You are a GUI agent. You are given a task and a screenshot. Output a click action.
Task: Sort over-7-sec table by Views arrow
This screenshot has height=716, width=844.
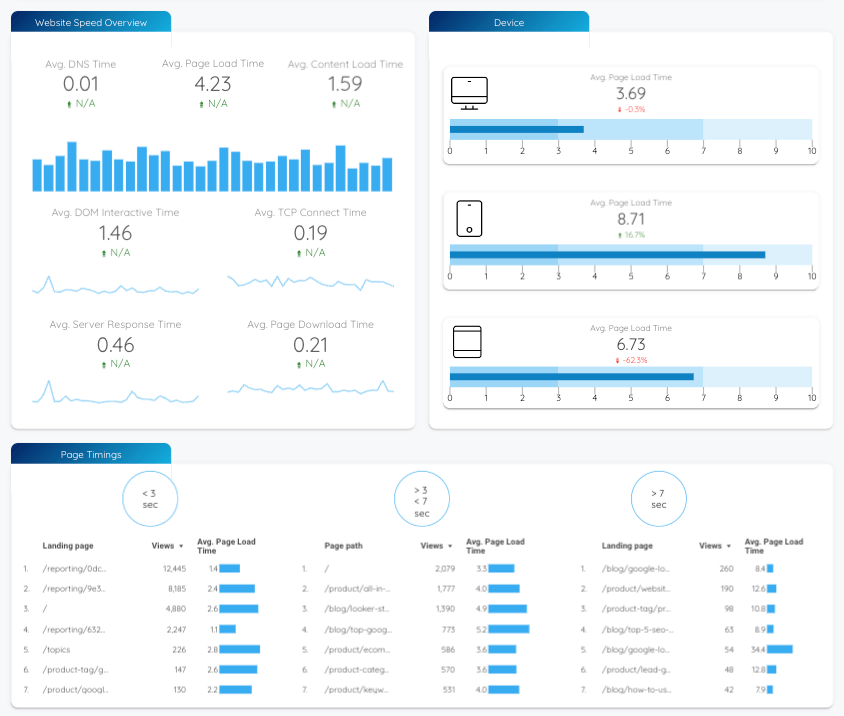coord(729,546)
